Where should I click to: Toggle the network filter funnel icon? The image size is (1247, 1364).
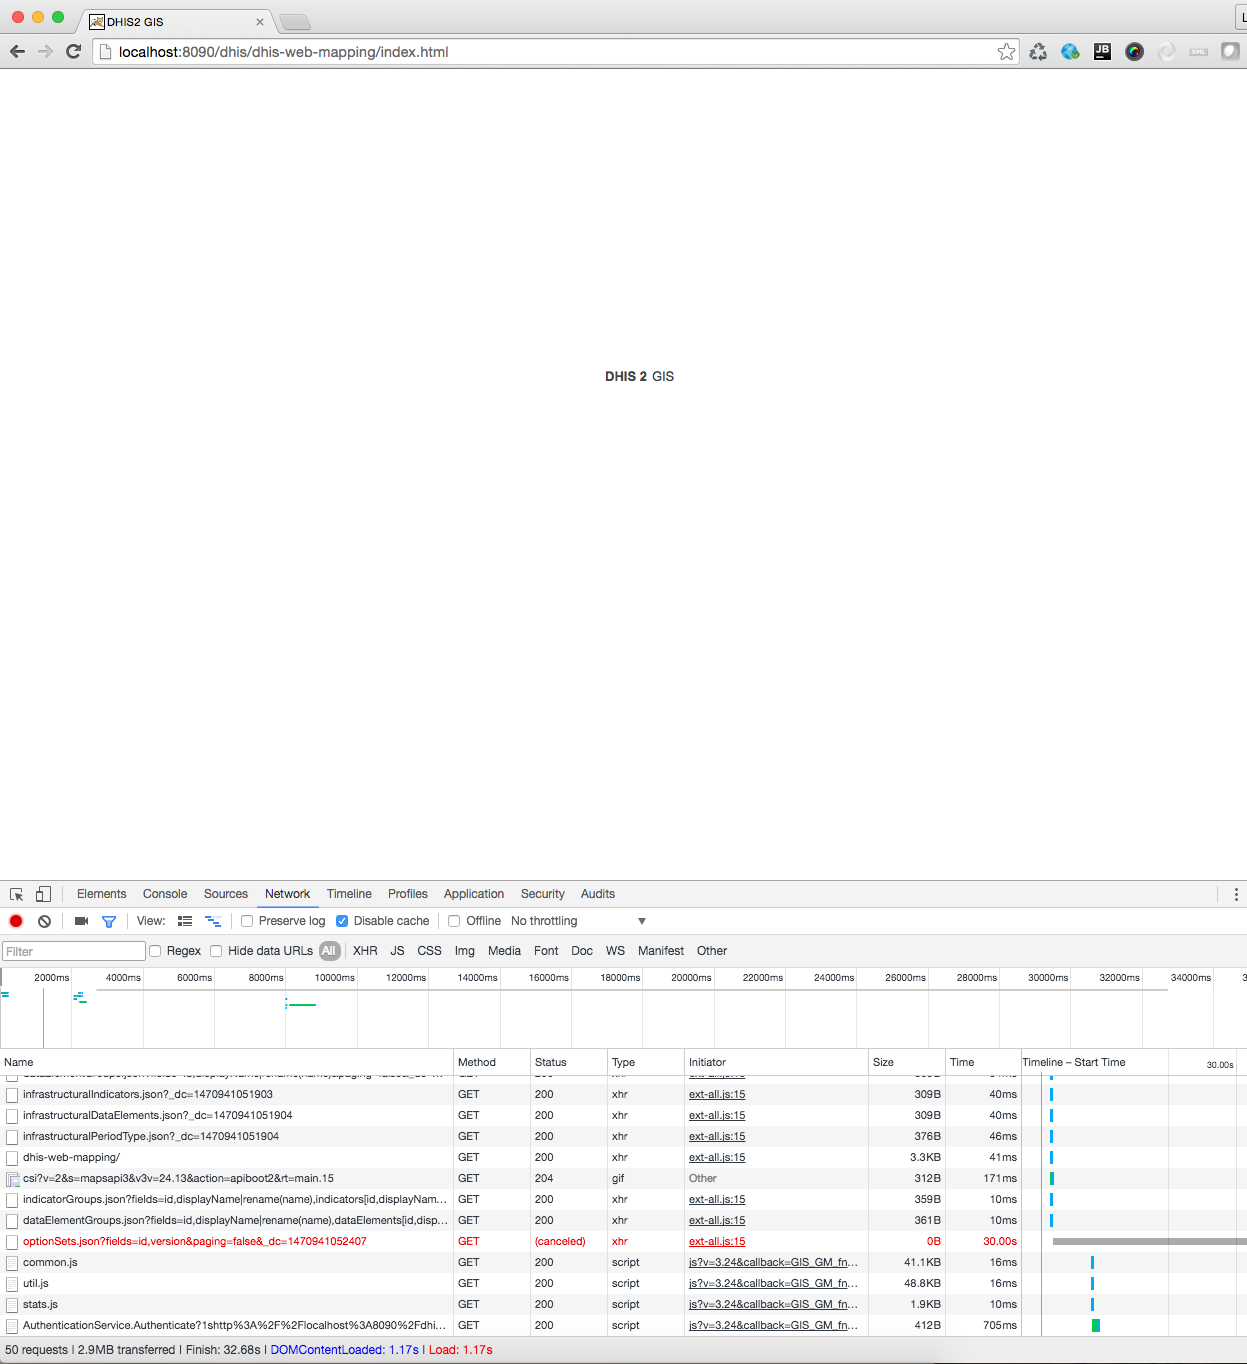click(x=109, y=921)
